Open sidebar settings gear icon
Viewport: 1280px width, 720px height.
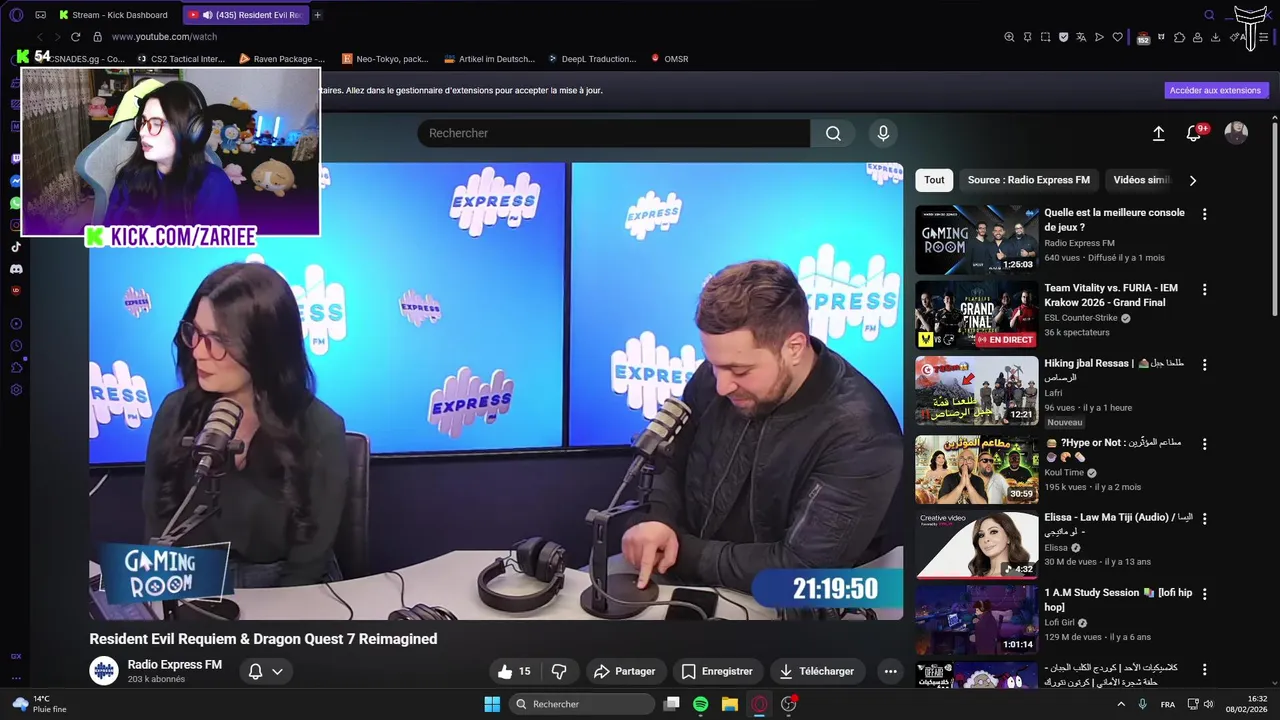coord(16,389)
